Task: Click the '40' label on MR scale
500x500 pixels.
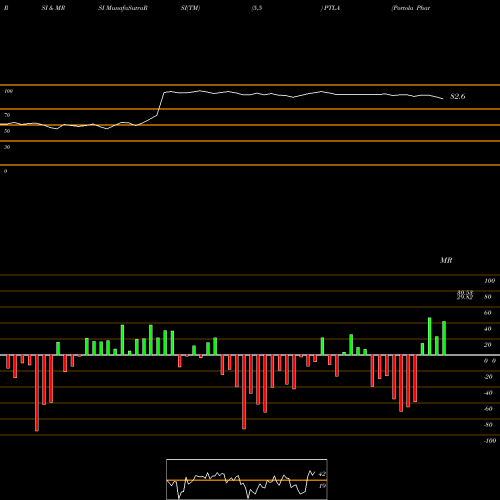Action: coord(488,329)
